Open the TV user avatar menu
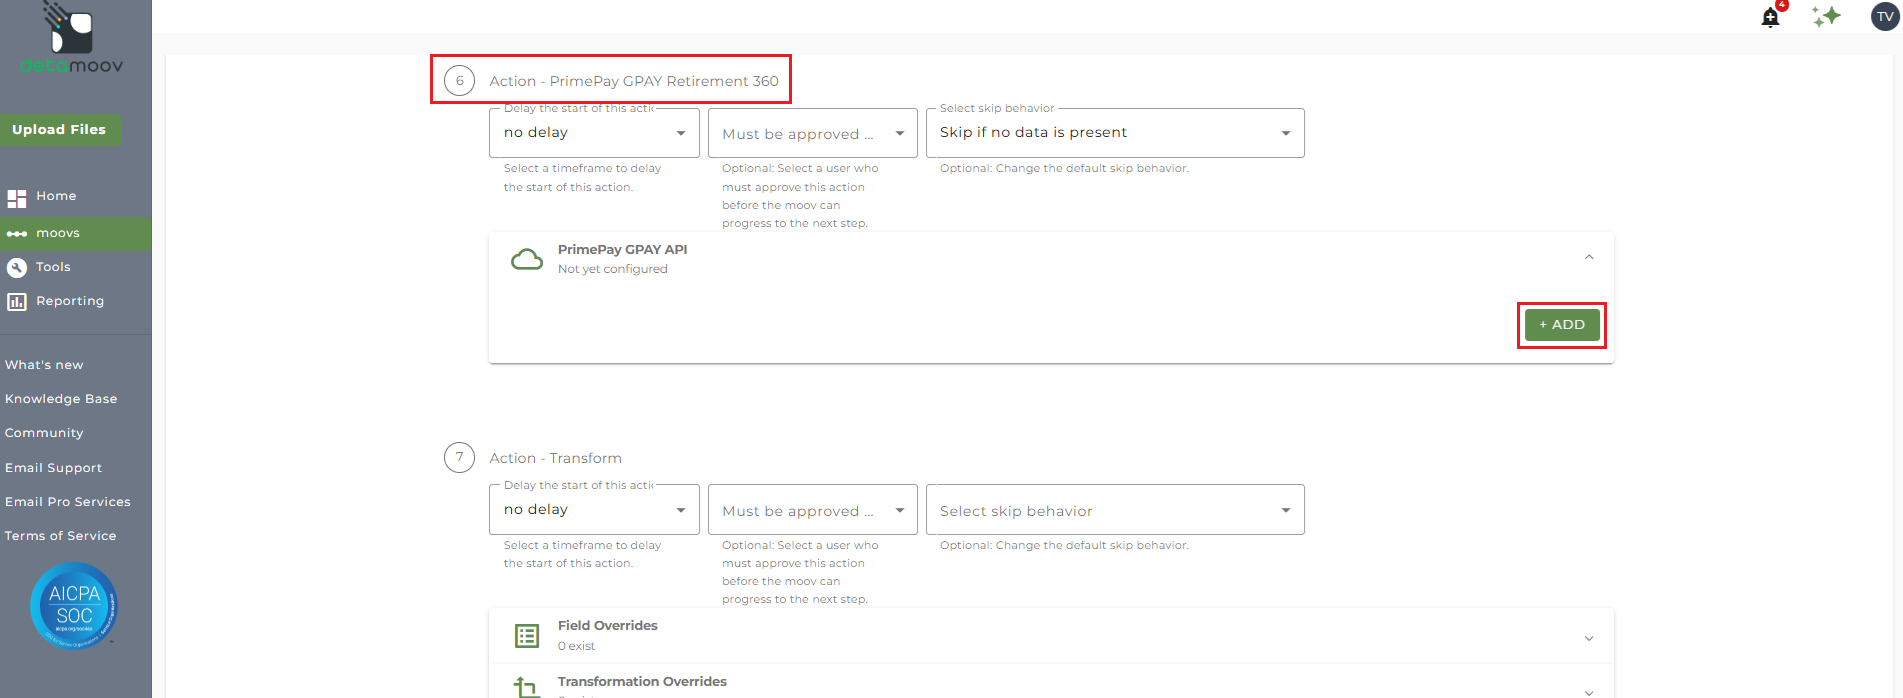 [1885, 16]
